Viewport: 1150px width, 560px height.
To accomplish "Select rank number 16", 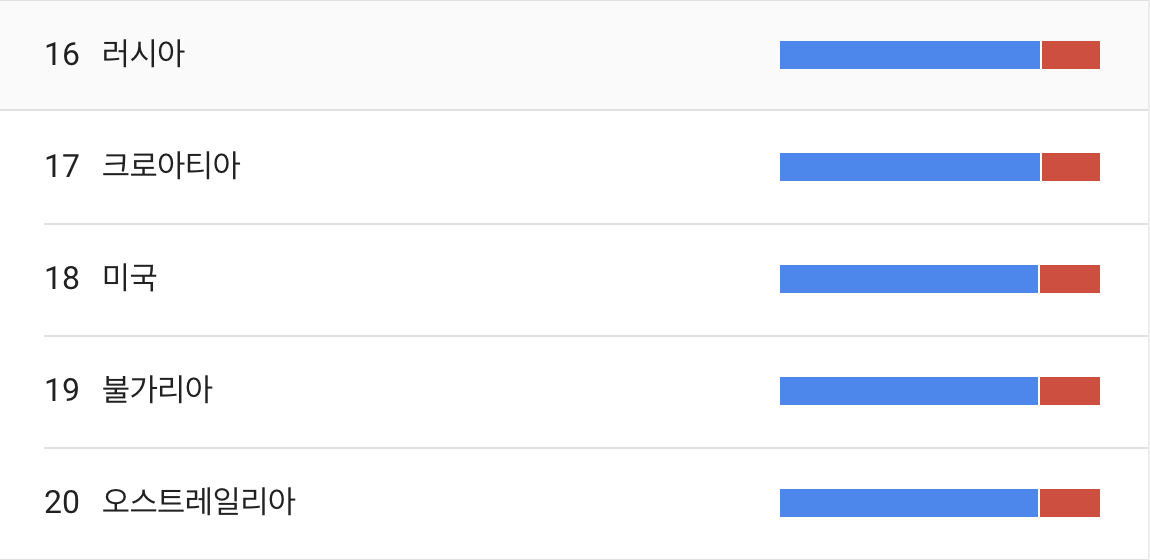I will point(62,55).
